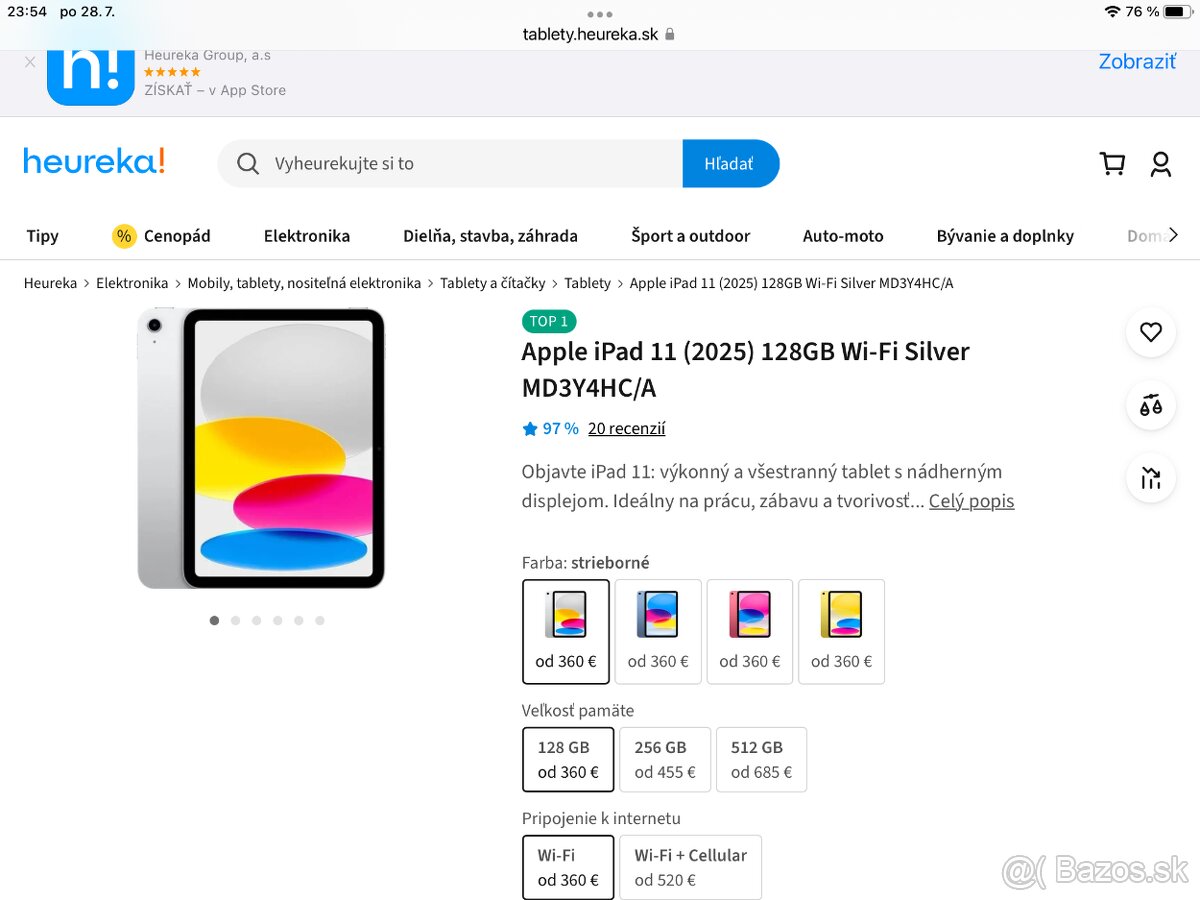
Task: Choose 128 GB memory size
Action: pyautogui.click(x=568, y=760)
